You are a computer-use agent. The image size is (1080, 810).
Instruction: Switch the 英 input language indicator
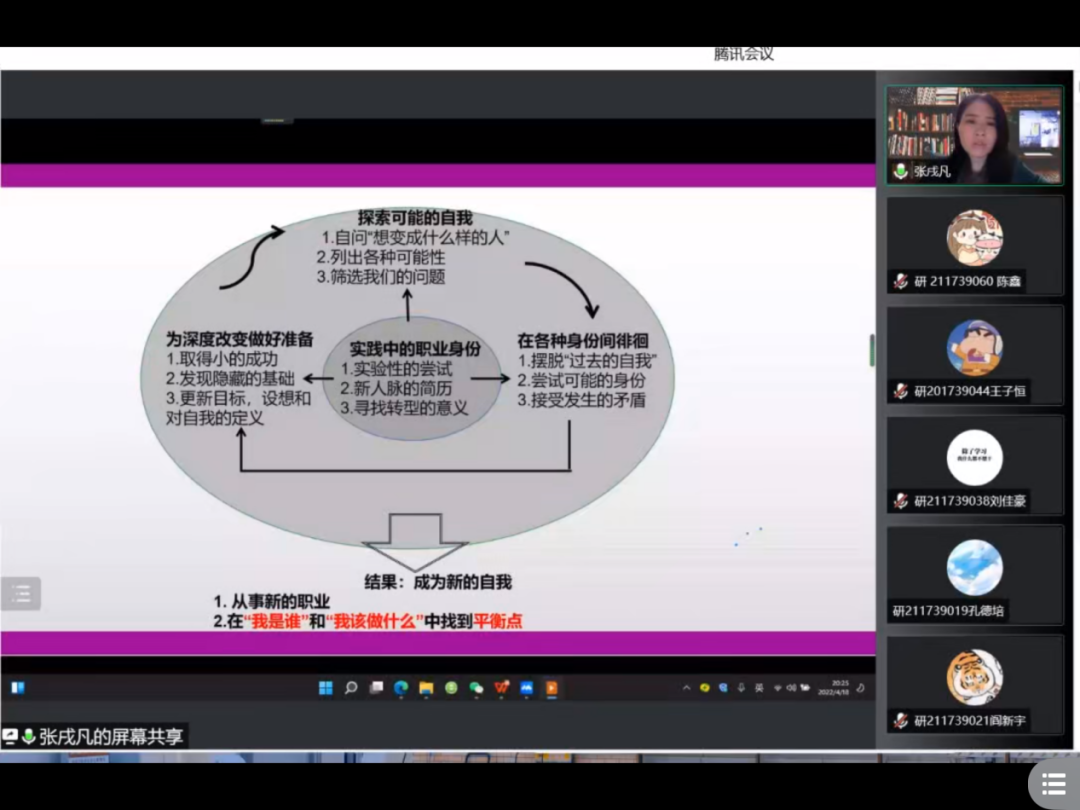759,689
